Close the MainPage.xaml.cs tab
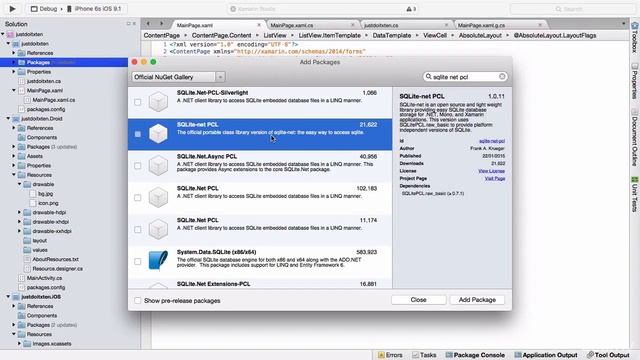 [353, 25]
